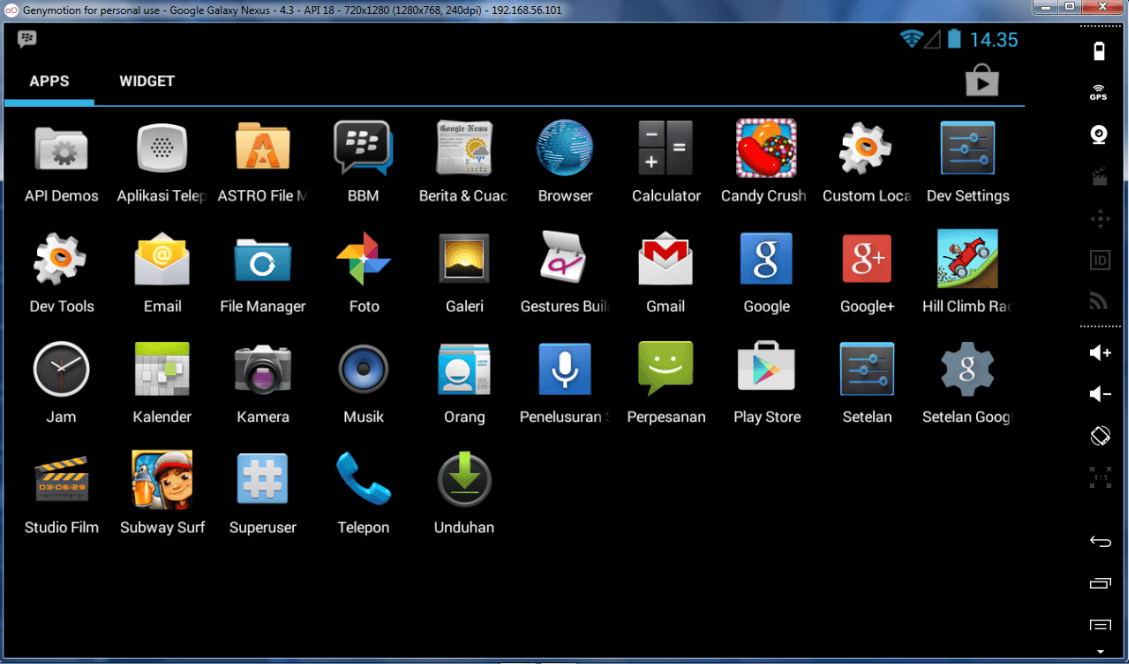Click the battery status bar icon

pos(954,39)
